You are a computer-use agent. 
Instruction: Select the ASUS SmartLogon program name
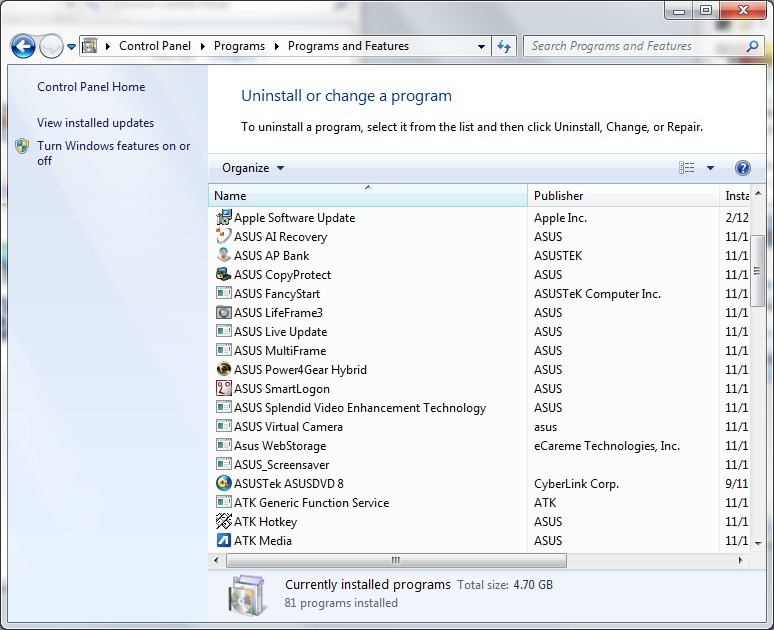[282, 389]
